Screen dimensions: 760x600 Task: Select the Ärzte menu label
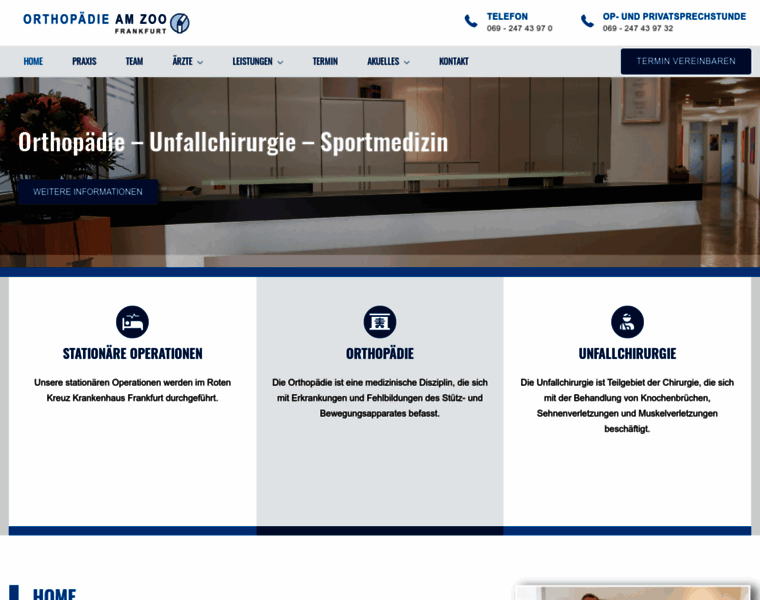click(183, 61)
